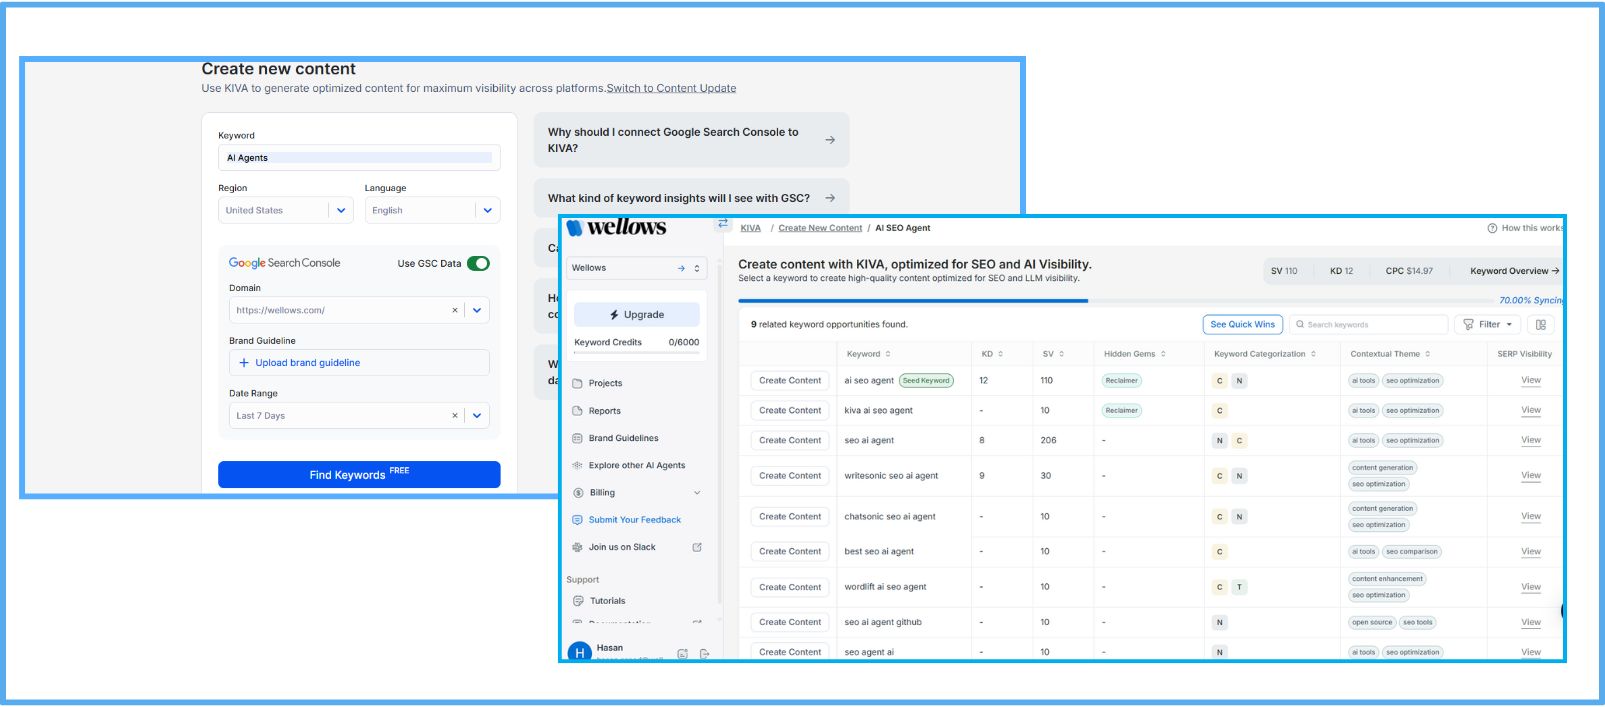Expand Why should I connect Google Search Console

coord(691,140)
